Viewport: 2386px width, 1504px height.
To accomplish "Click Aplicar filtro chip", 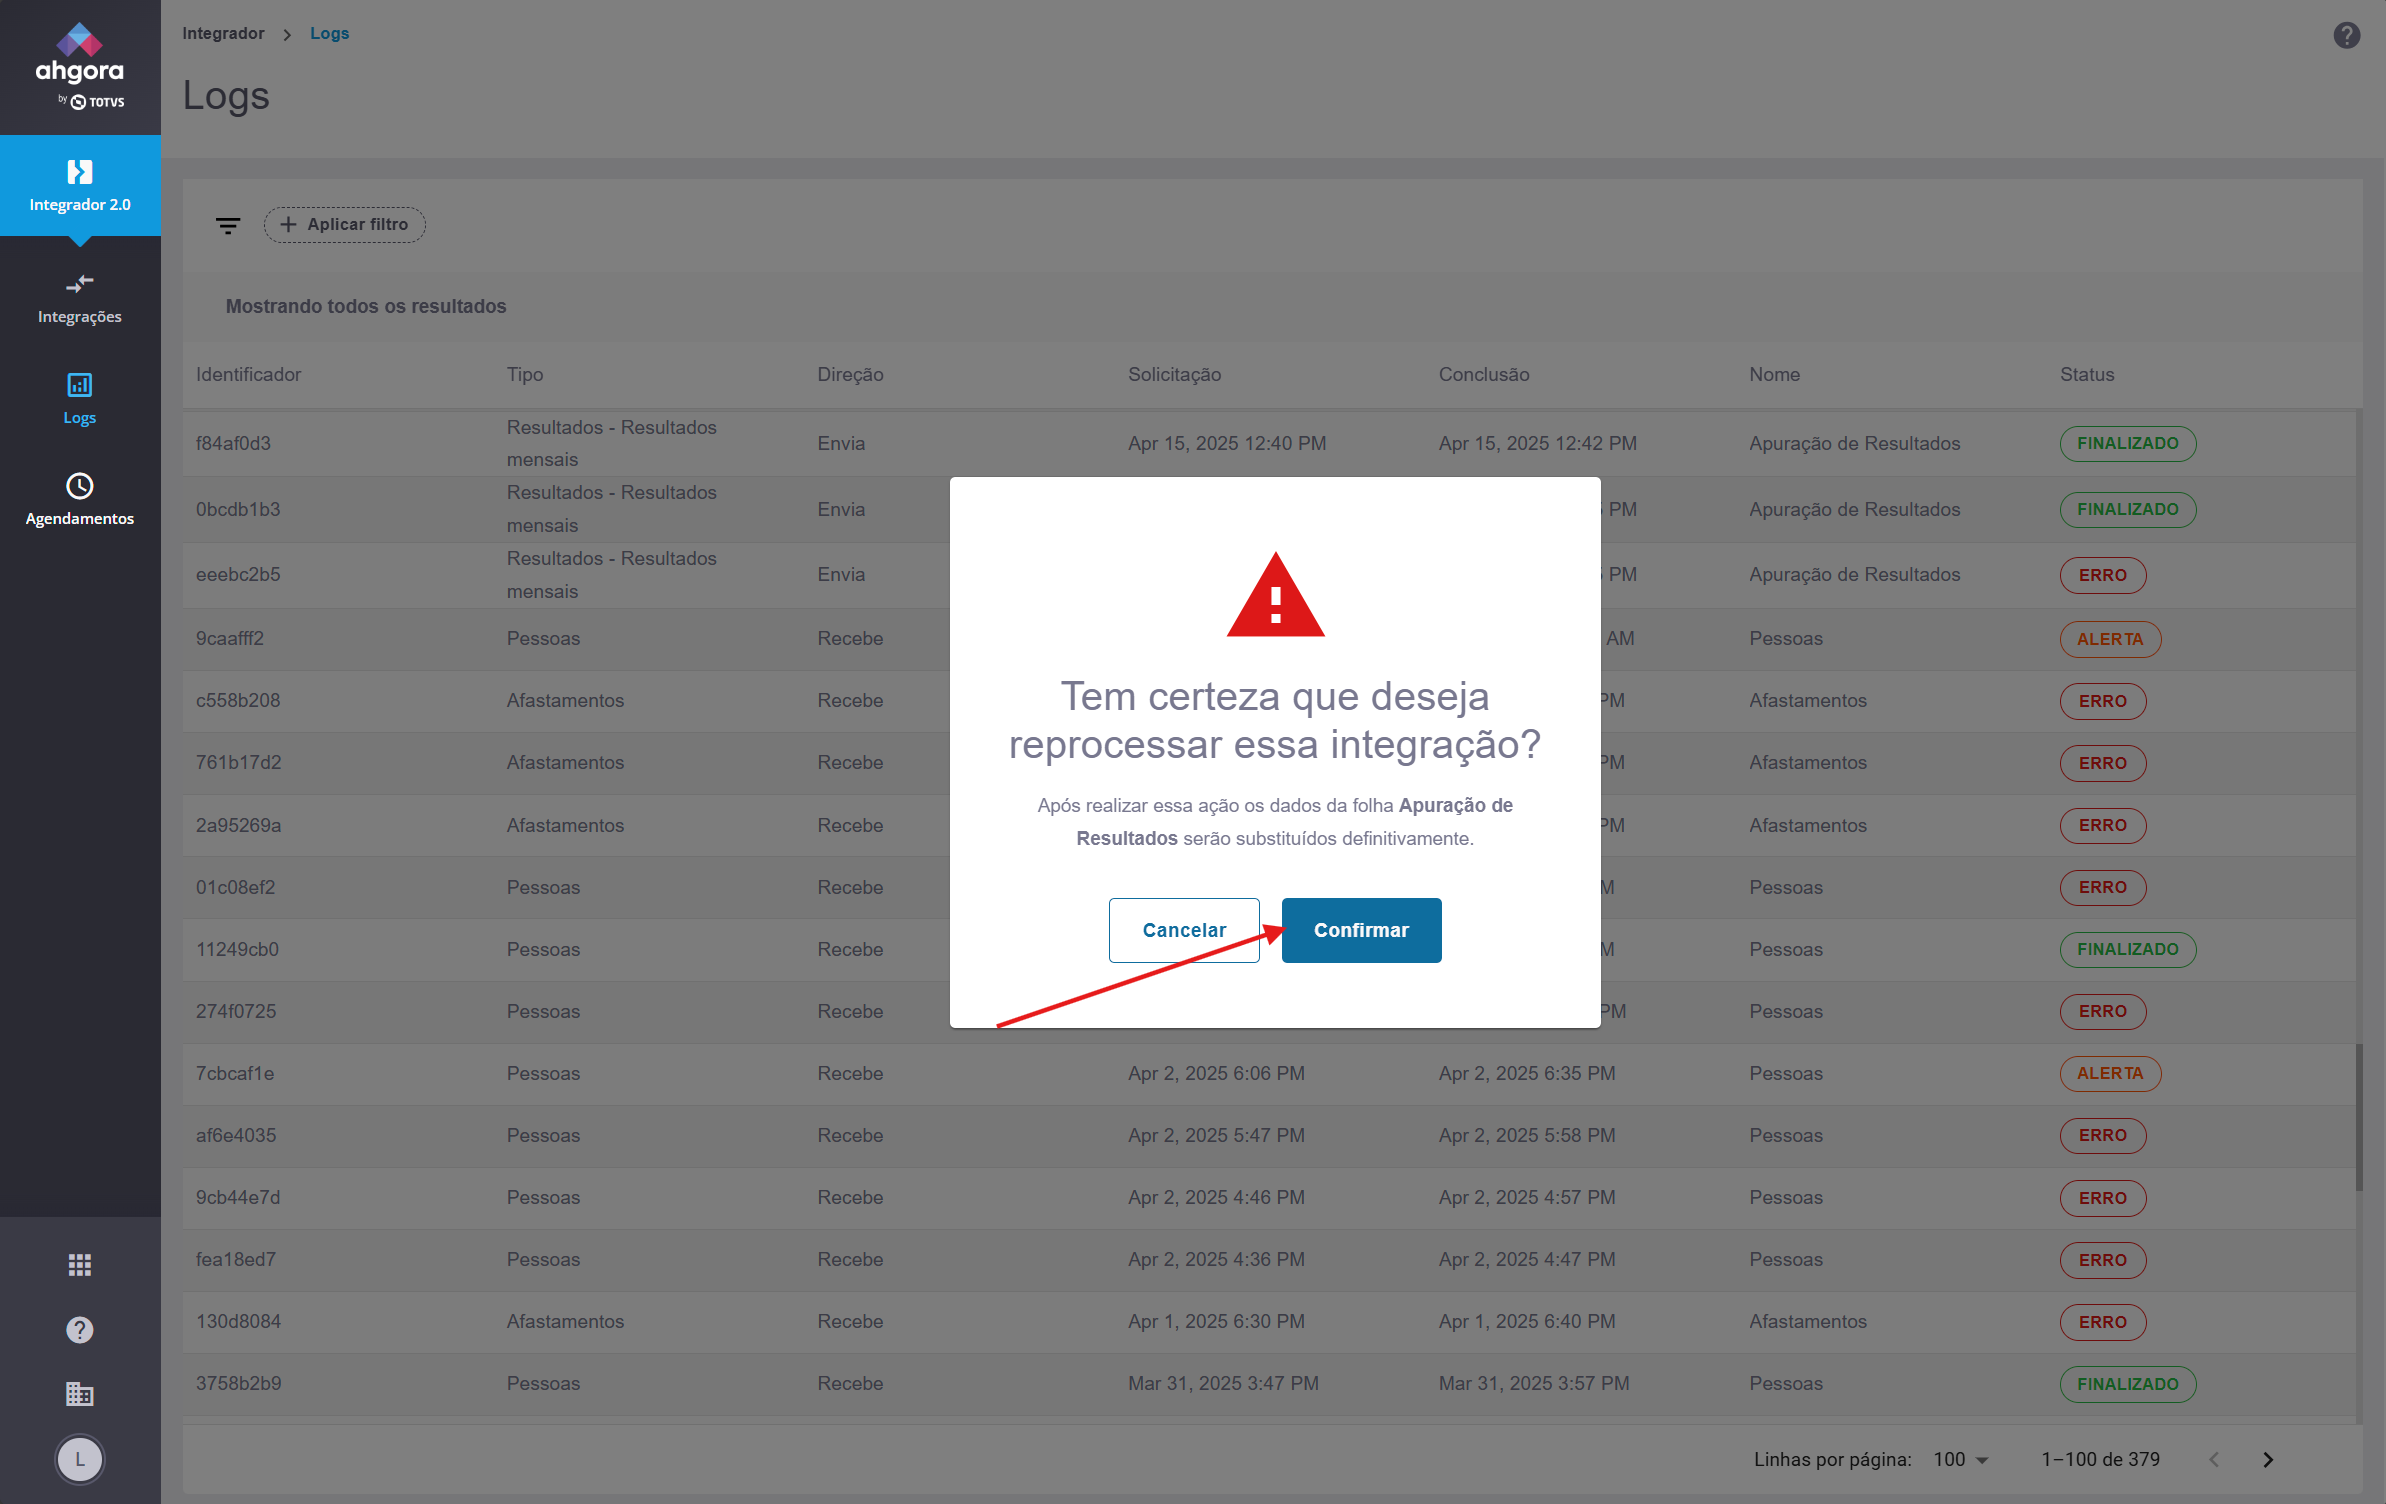I will point(345,225).
